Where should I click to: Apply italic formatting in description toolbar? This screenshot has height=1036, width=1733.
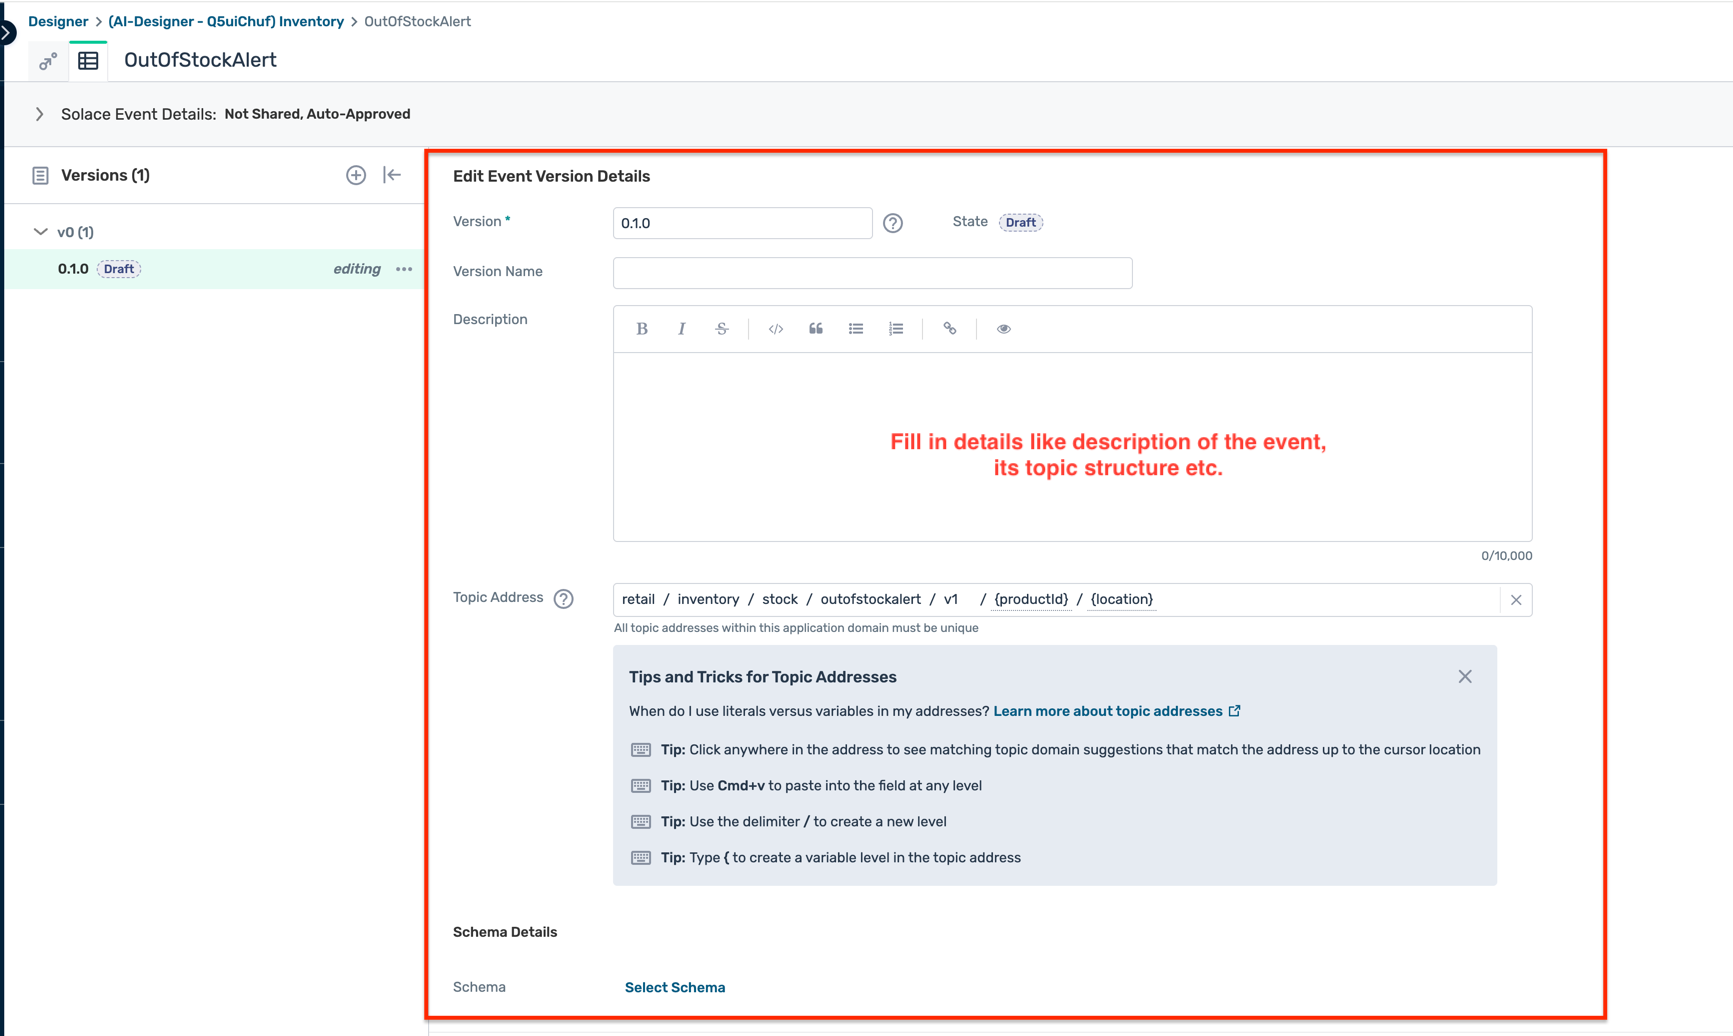point(682,329)
